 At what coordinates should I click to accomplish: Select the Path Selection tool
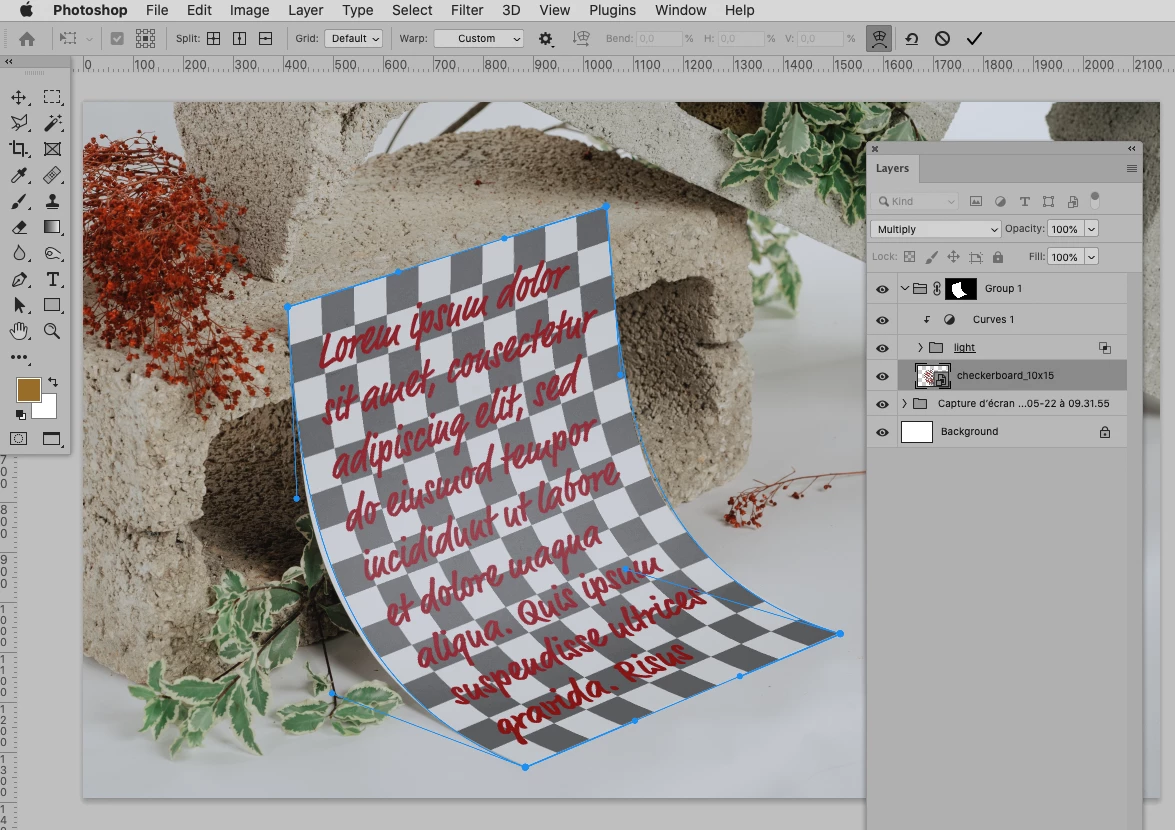click(x=19, y=305)
